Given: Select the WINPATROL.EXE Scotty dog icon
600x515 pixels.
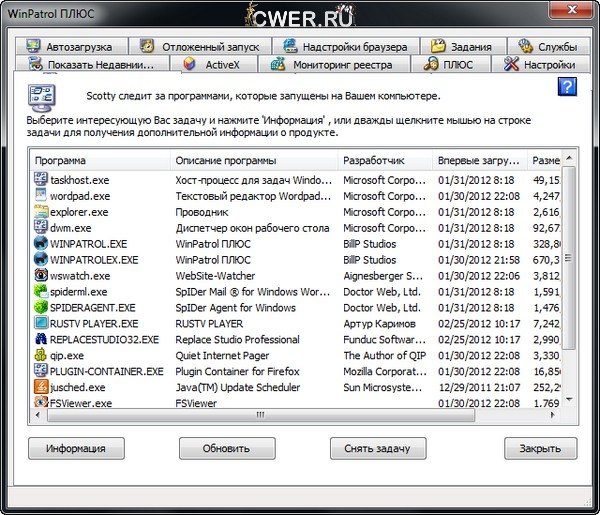Looking at the screenshot, I should coord(41,243).
